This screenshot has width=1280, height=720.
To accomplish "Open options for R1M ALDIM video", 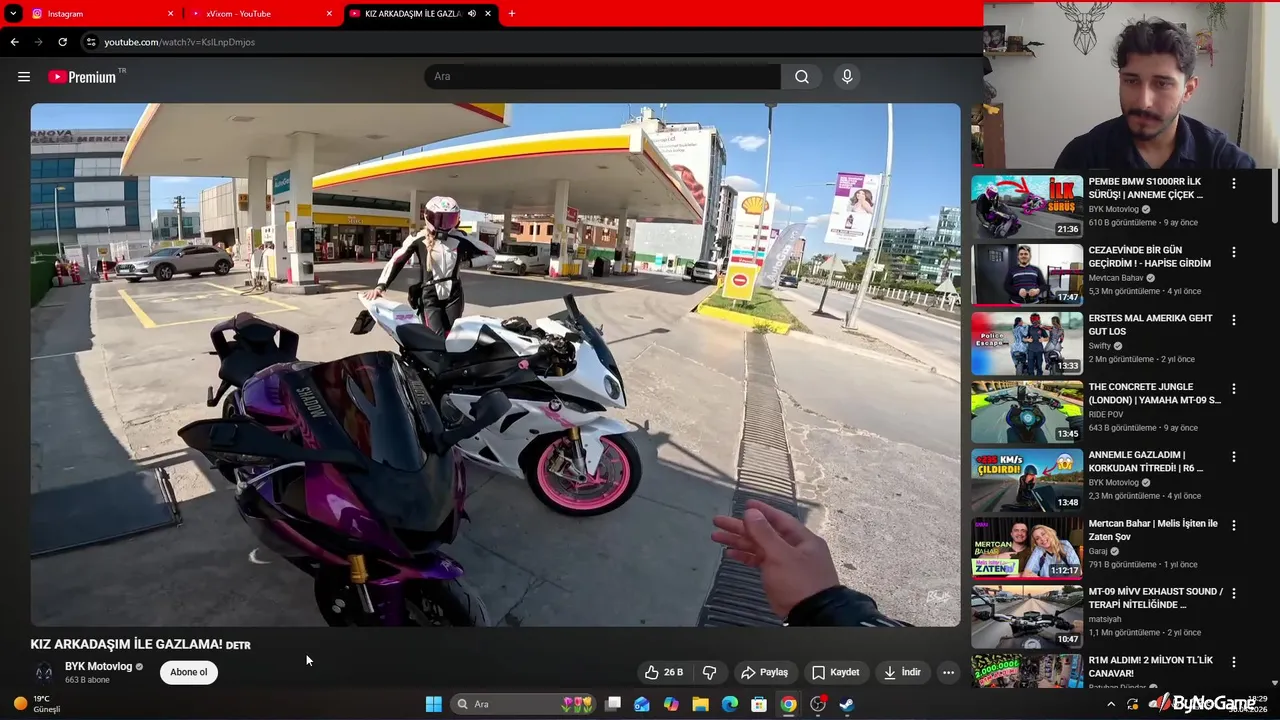I will (1234, 662).
